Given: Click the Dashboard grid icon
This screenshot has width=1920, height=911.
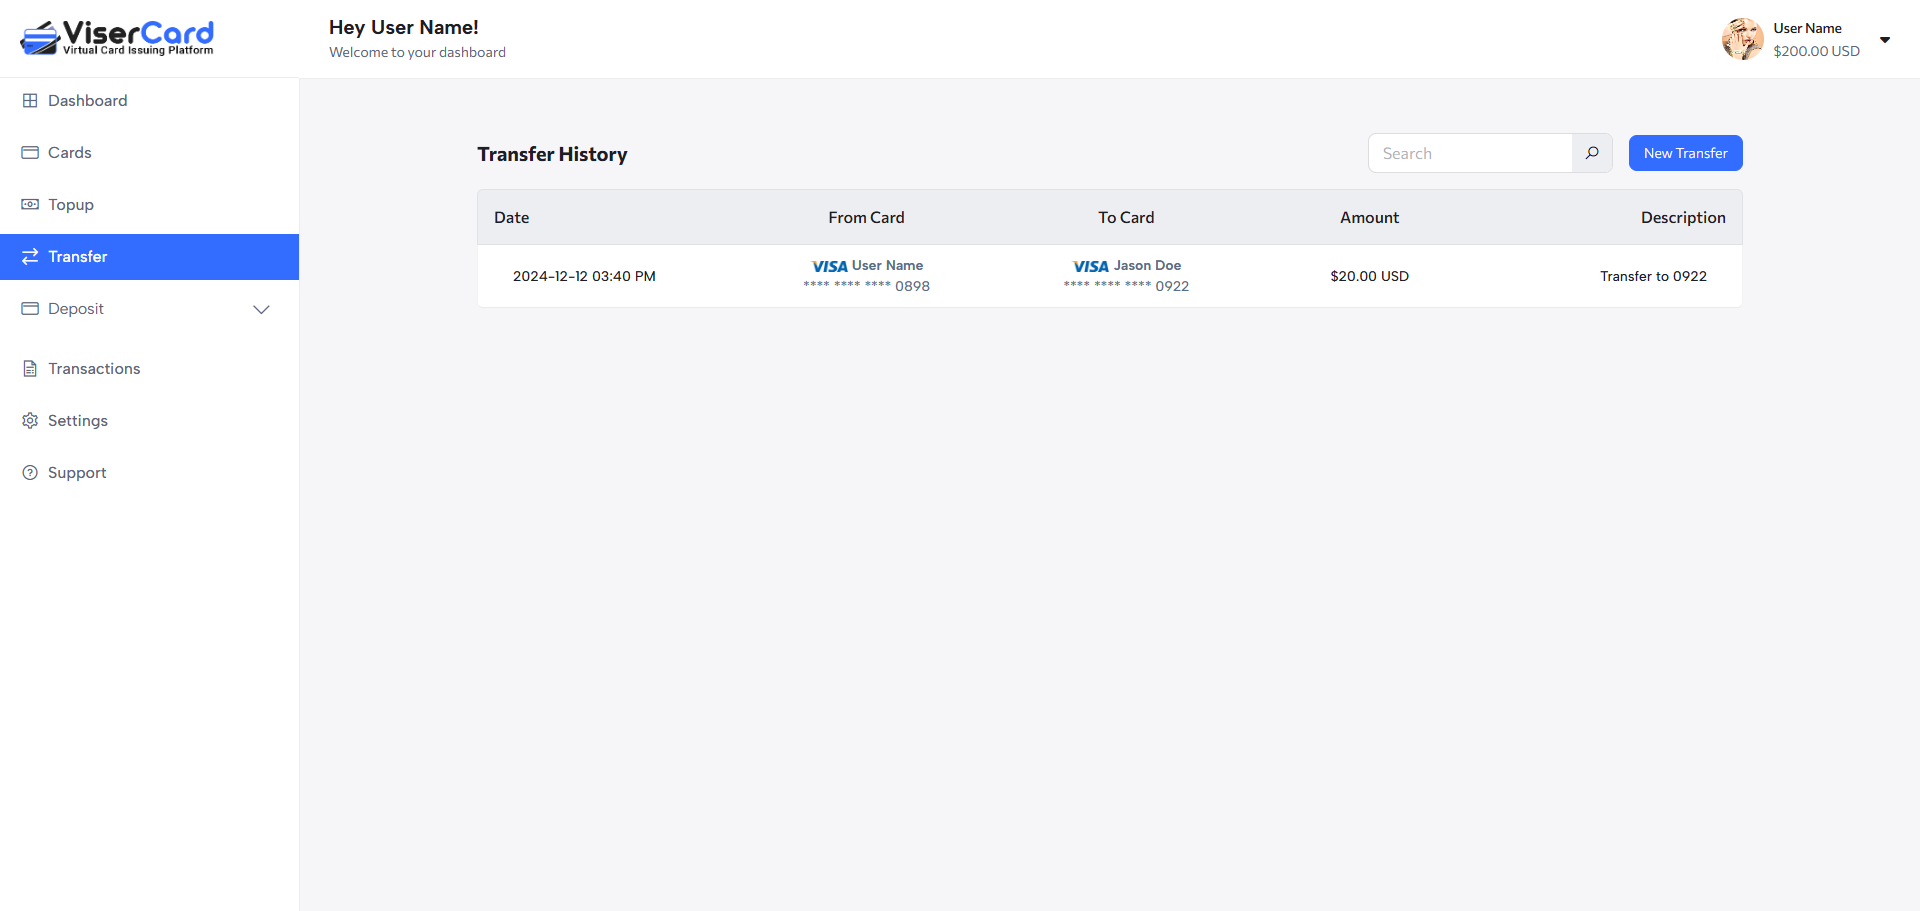Looking at the screenshot, I should tap(30, 101).
